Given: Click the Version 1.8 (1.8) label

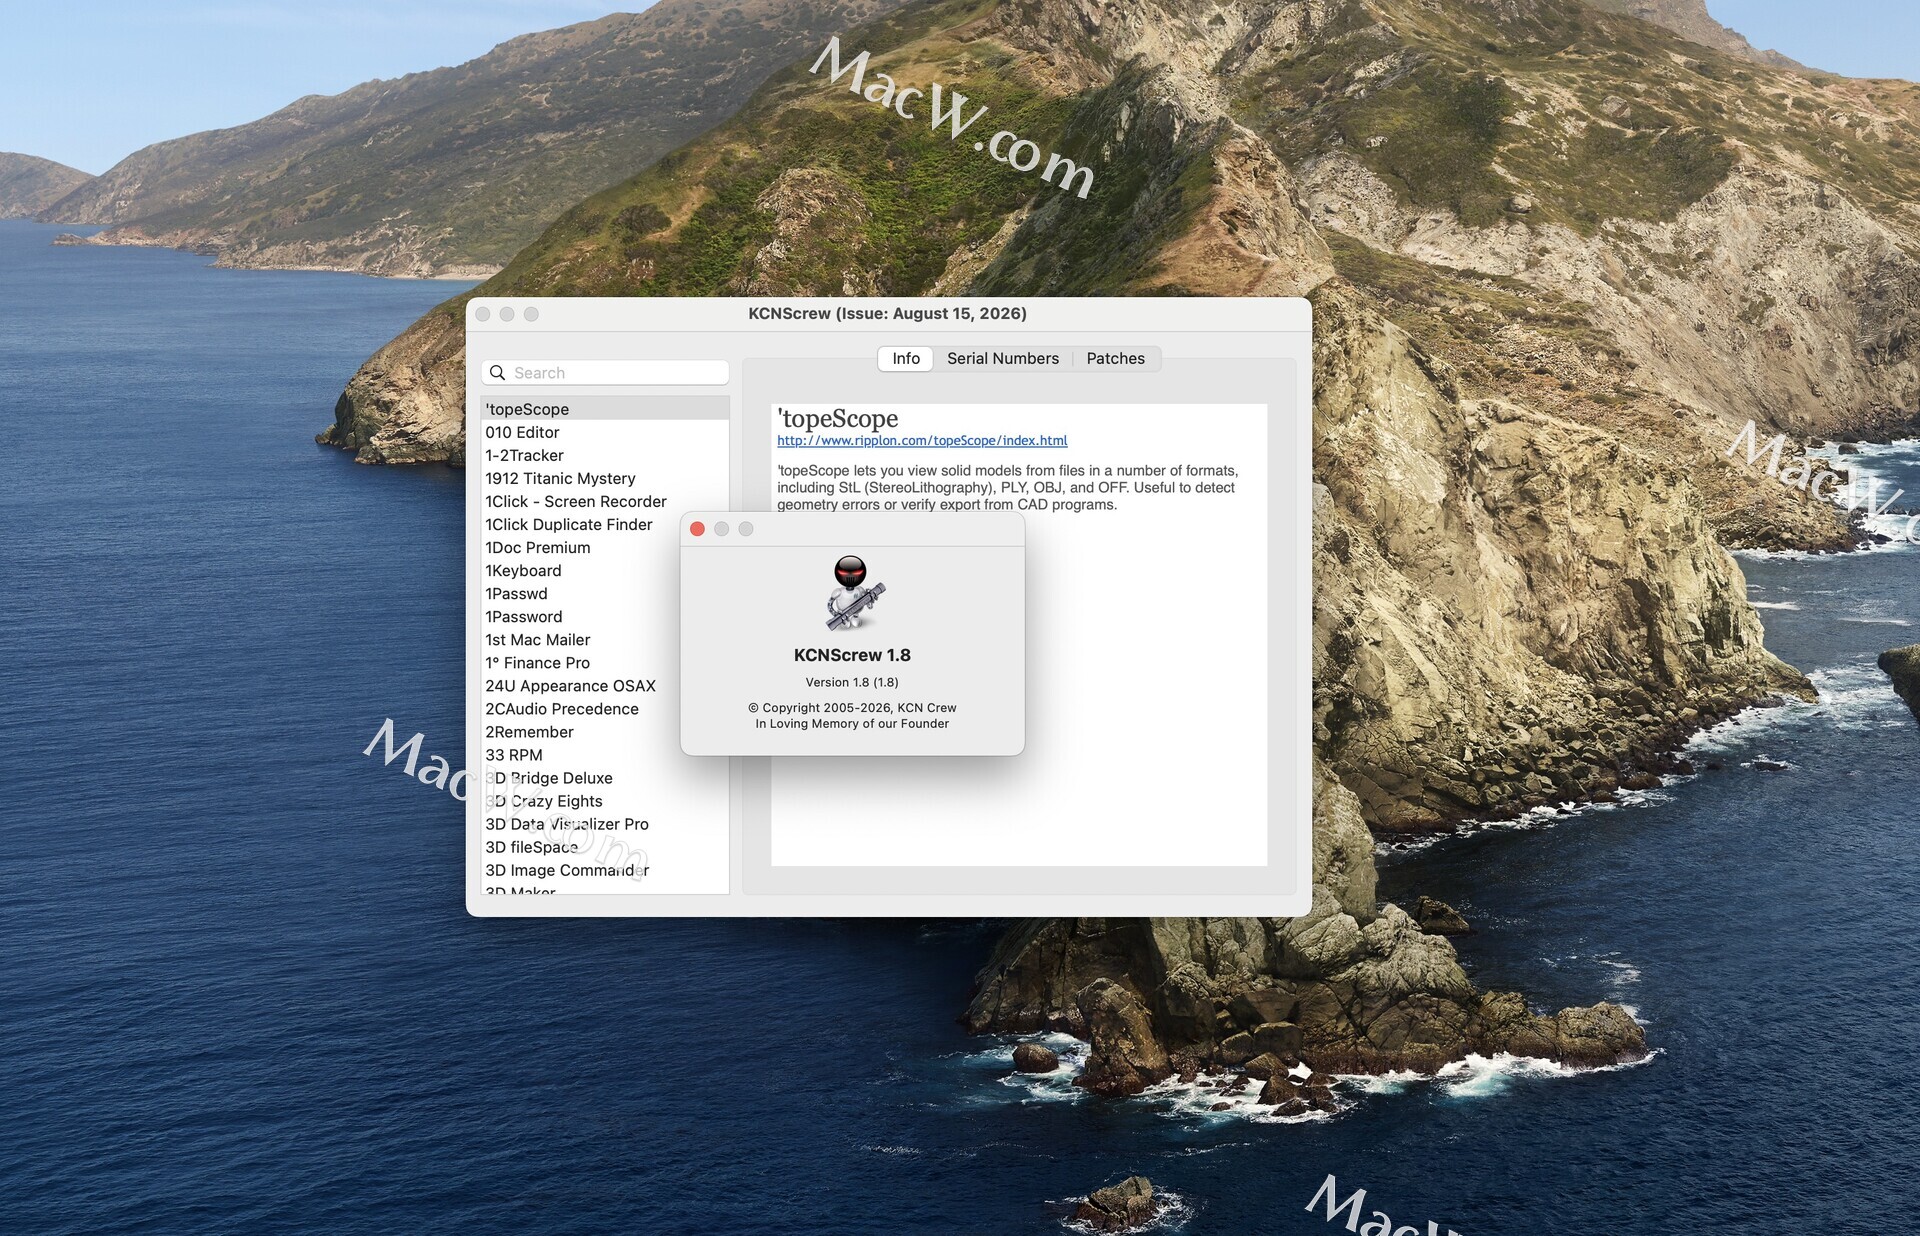Looking at the screenshot, I should coord(852,682).
